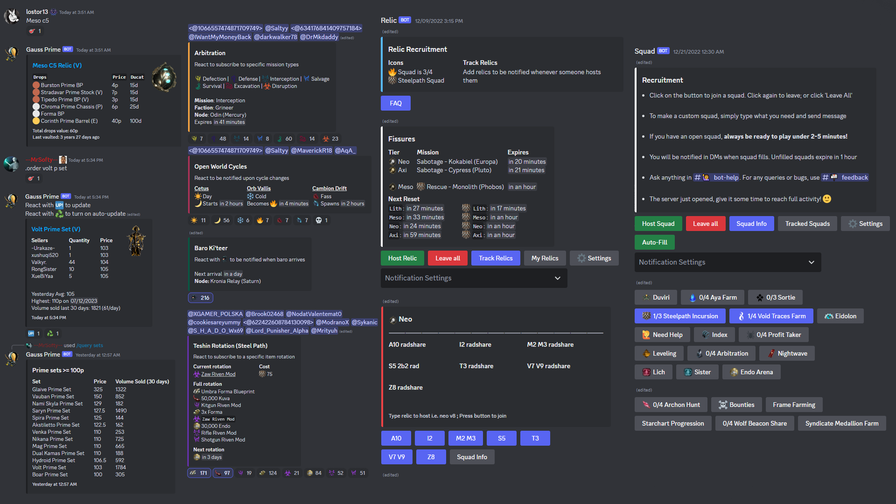Join the 1/4 Void Traces Farm squad
Viewport: 896px width, 504px height.
point(771,316)
